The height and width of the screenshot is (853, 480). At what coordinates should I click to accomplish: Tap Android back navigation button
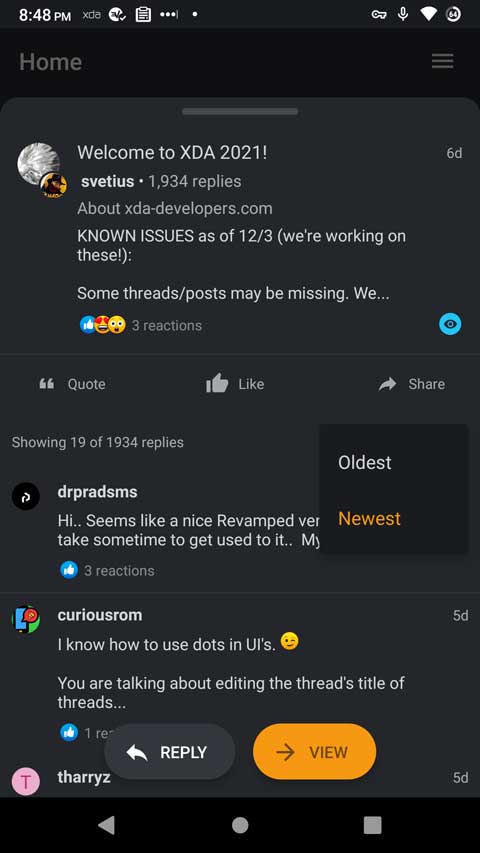(x=107, y=825)
